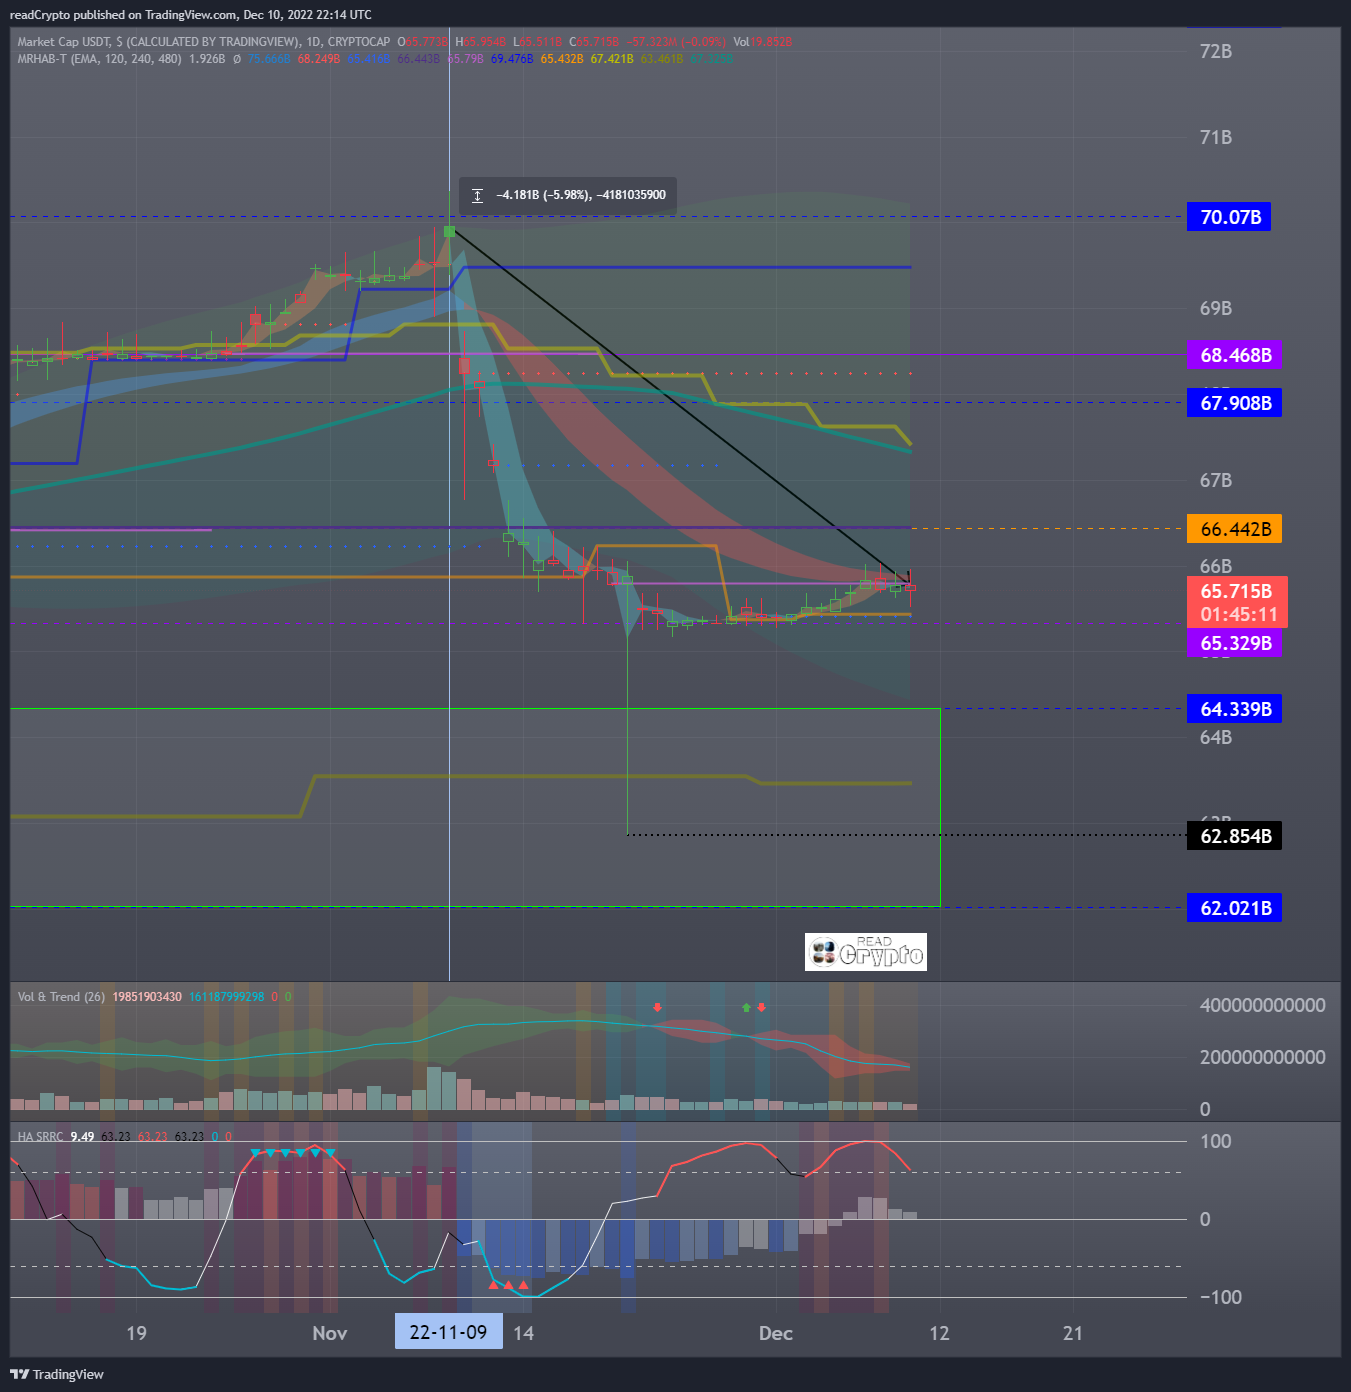Click the MRHAB-T indicator legend
The height and width of the screenshot is (1392, 1351).
pyautogui.click(x=100, y=59)
